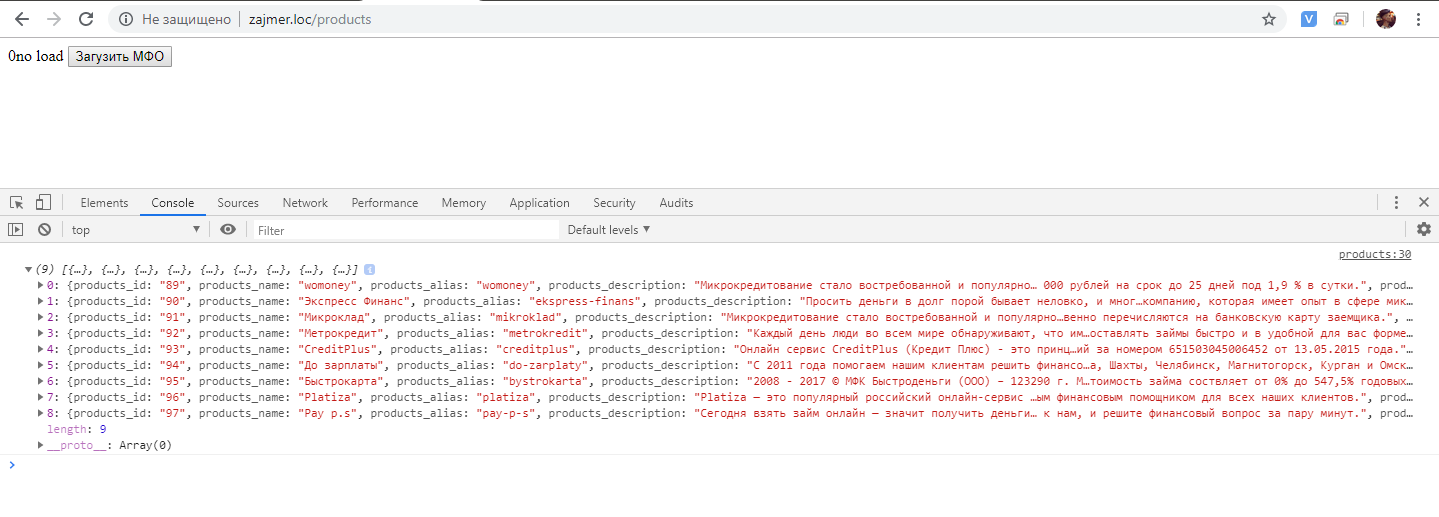Open the top execution context dropdown
The width and height of the screenshot is (1439, 517).
pyautogui.click(x=137, y=230)
